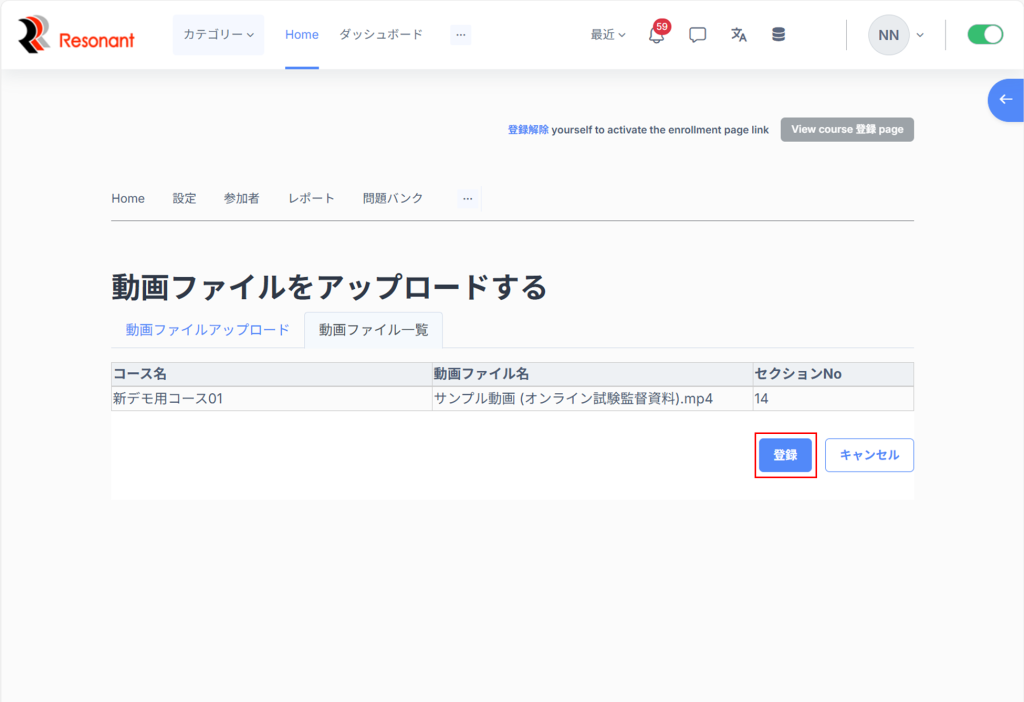
Task: Click the top navigation more (···) icon
Action: click(460, 35)
